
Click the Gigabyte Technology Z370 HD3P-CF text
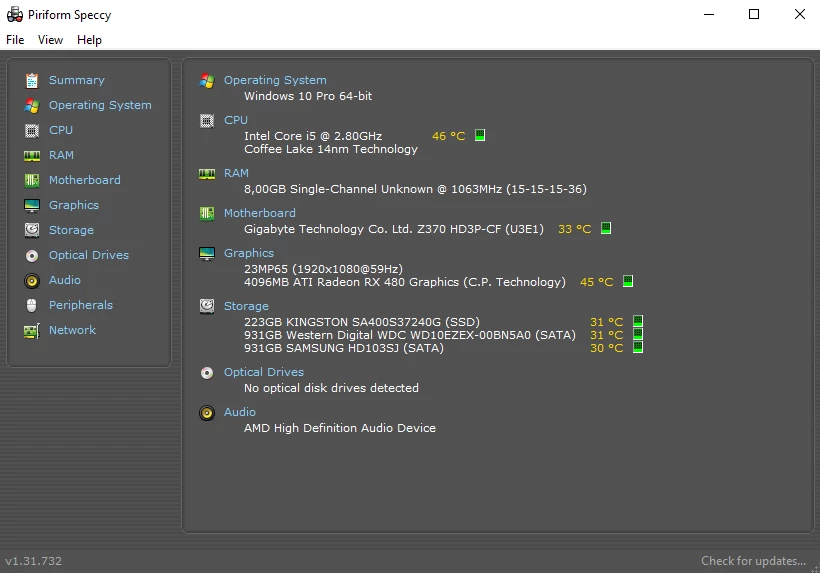[x=394, y=229]
